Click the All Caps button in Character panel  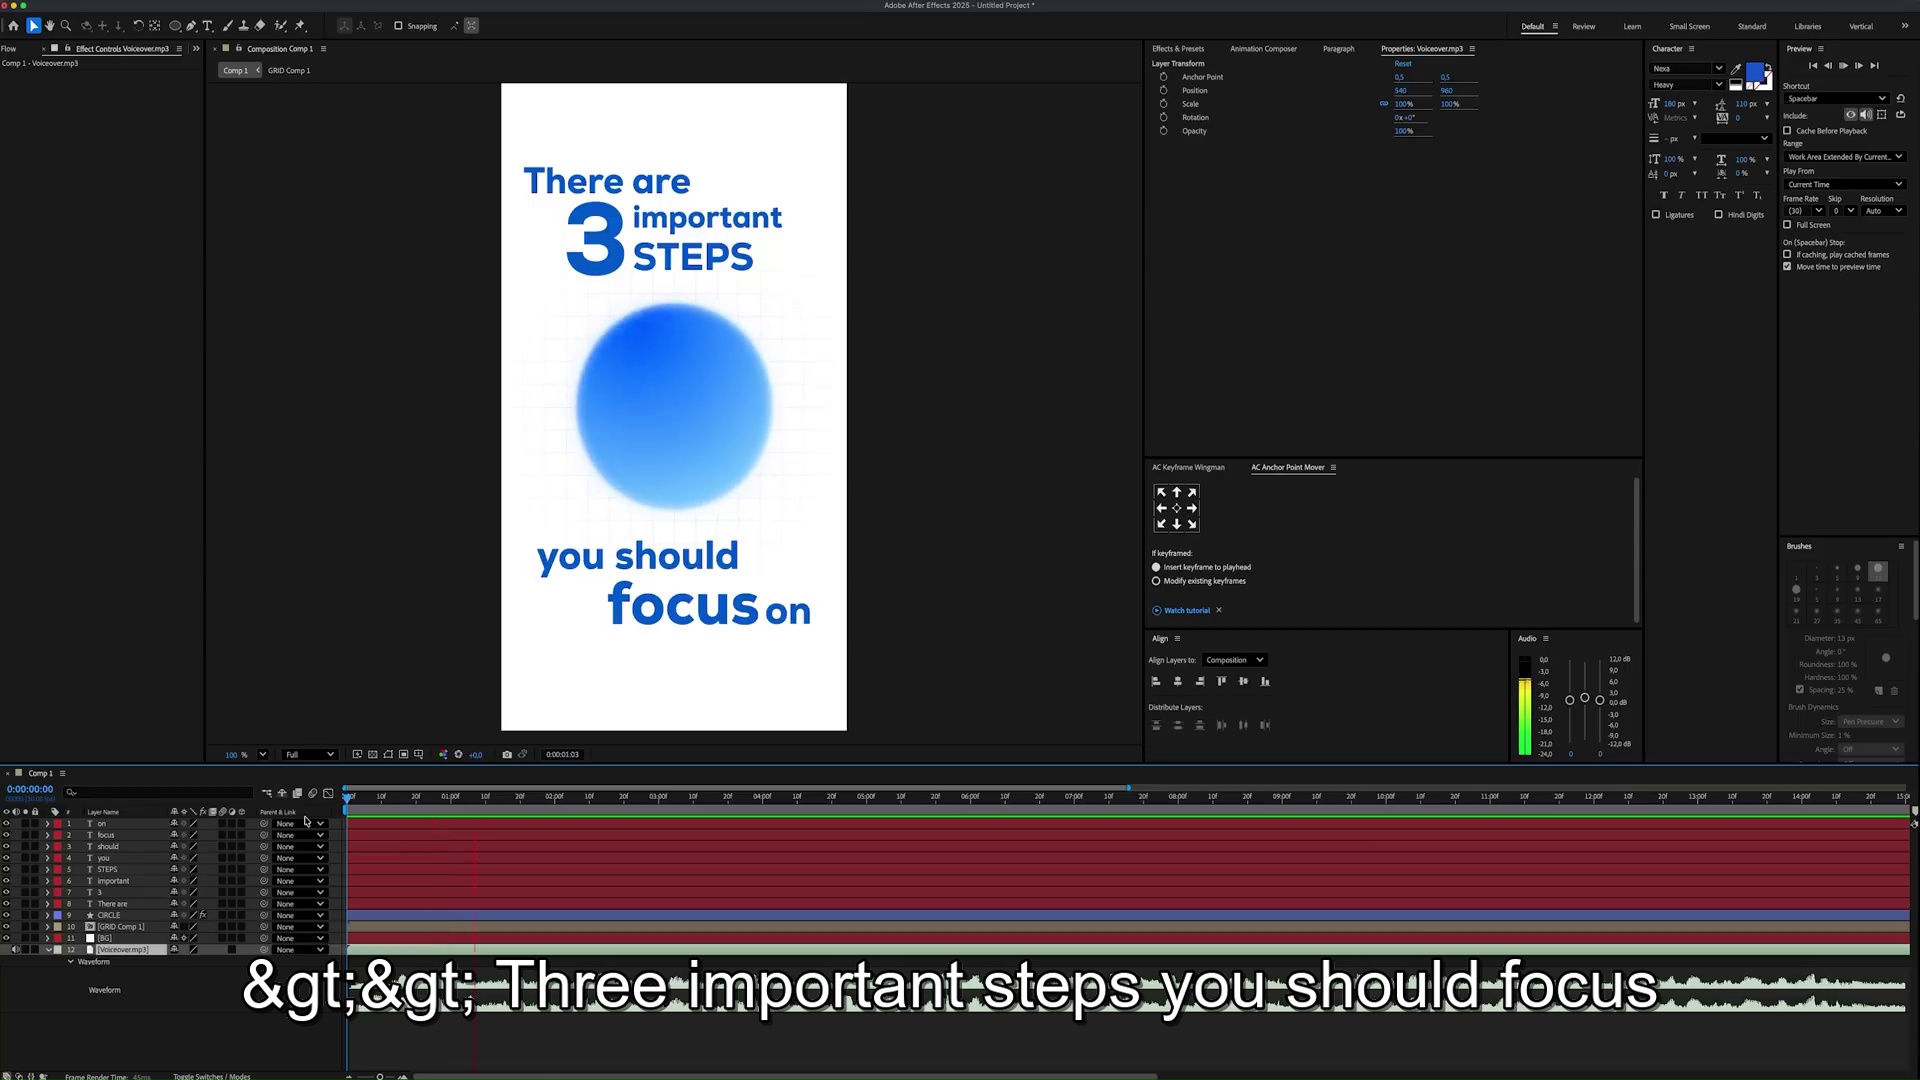[1701, 195]
